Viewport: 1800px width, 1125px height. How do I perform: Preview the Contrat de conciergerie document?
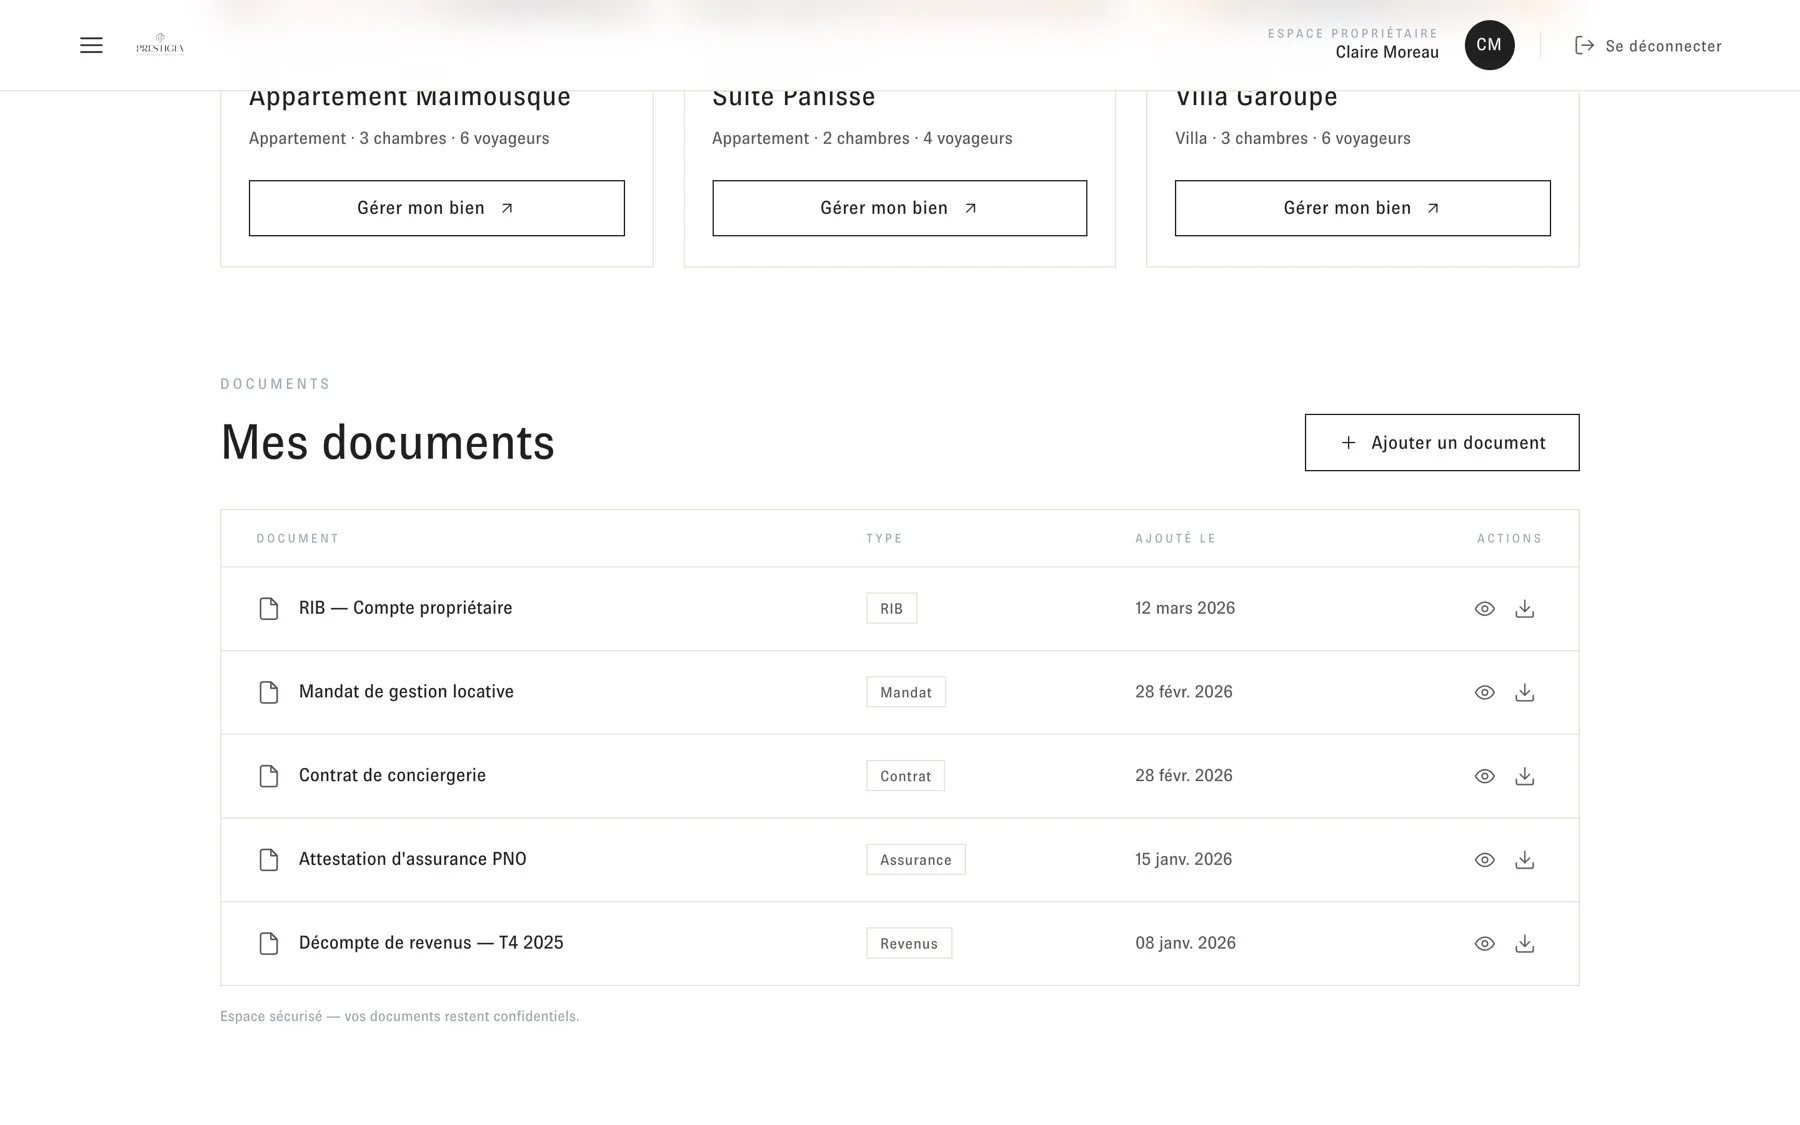pos(1484,776)
